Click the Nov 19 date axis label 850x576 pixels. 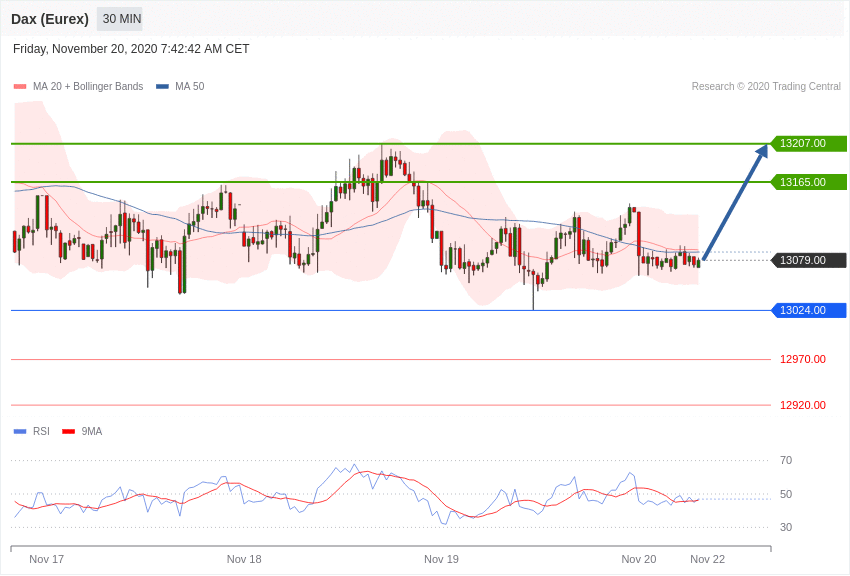point(441,559)
